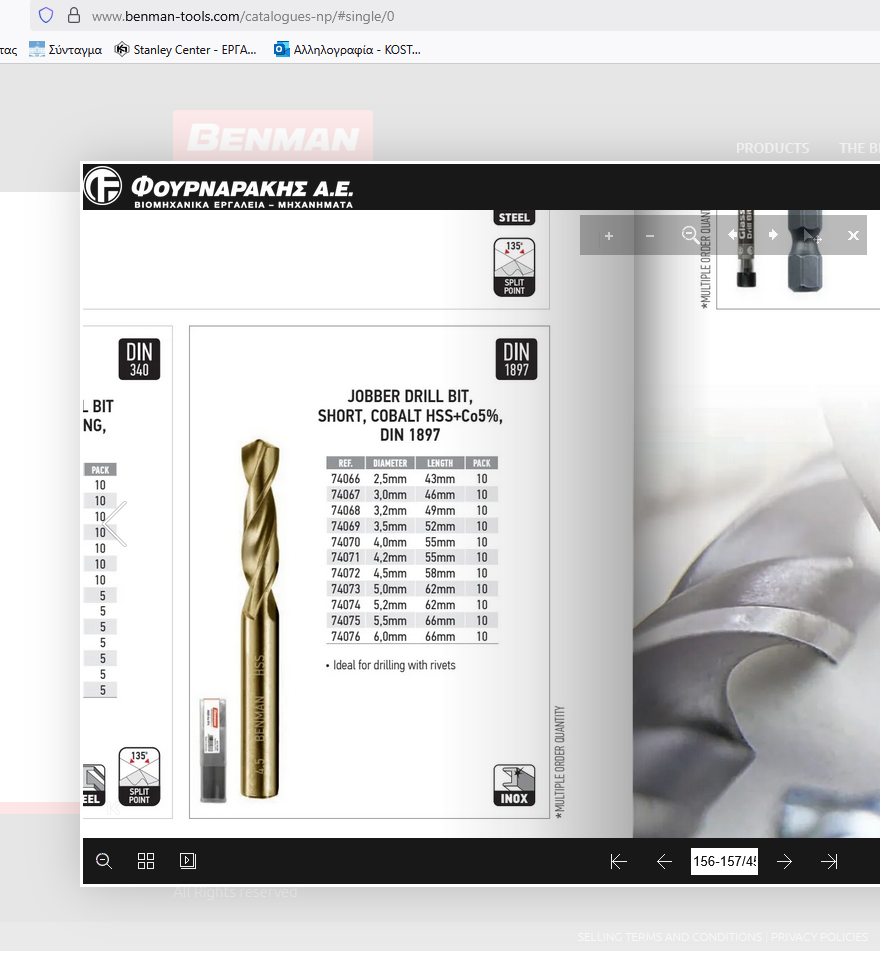Click the magnifier reset-zoom icon in floating toolbar
The image size is (880, 956).
(690, 235)
